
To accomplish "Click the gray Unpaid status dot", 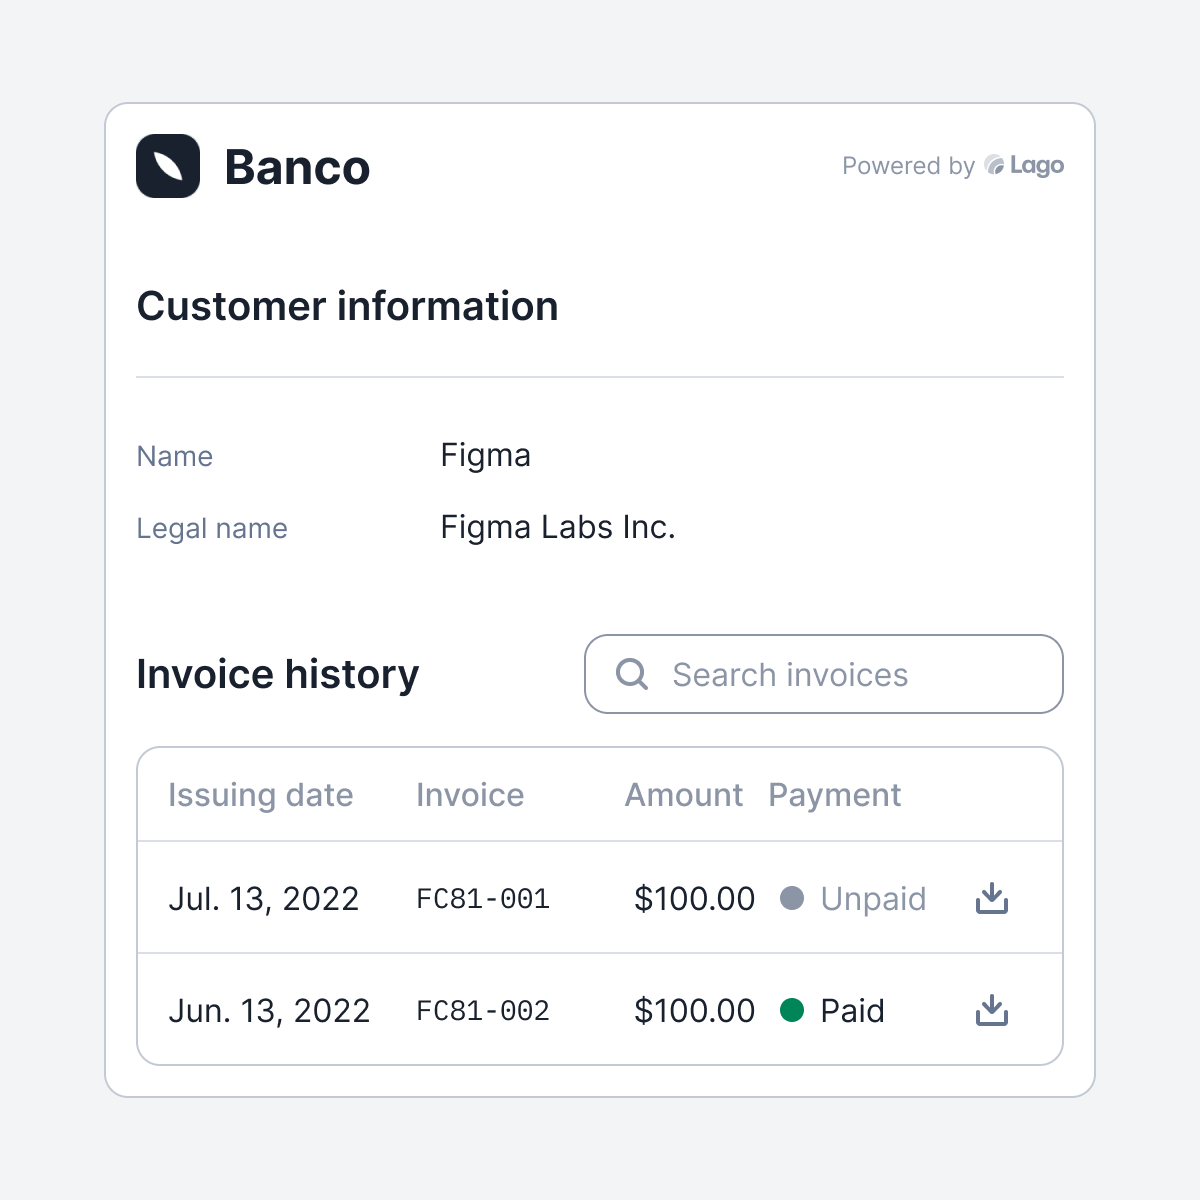I will tap(792, 898).
